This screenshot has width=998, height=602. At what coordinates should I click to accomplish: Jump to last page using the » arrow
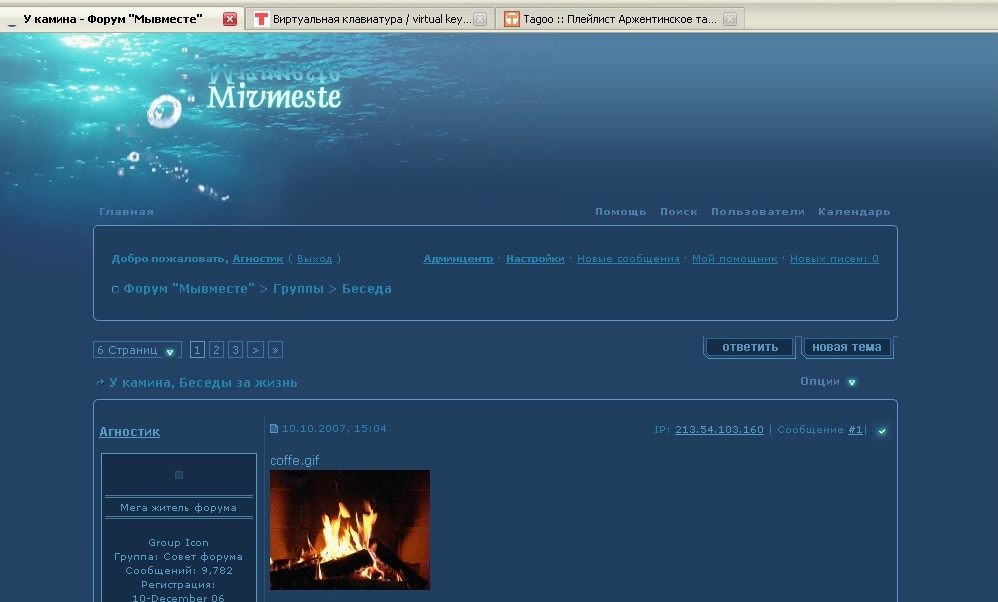275,350
